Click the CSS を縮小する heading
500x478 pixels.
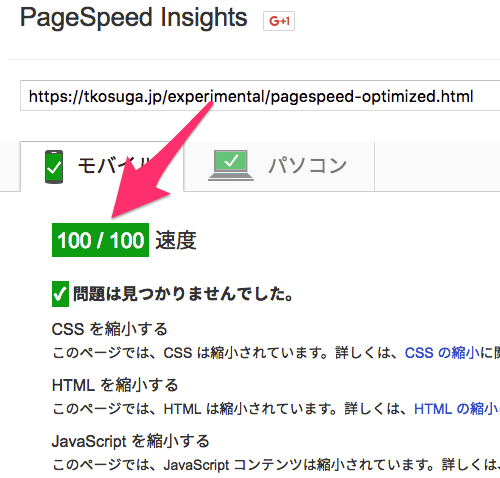tap(110, 329)
